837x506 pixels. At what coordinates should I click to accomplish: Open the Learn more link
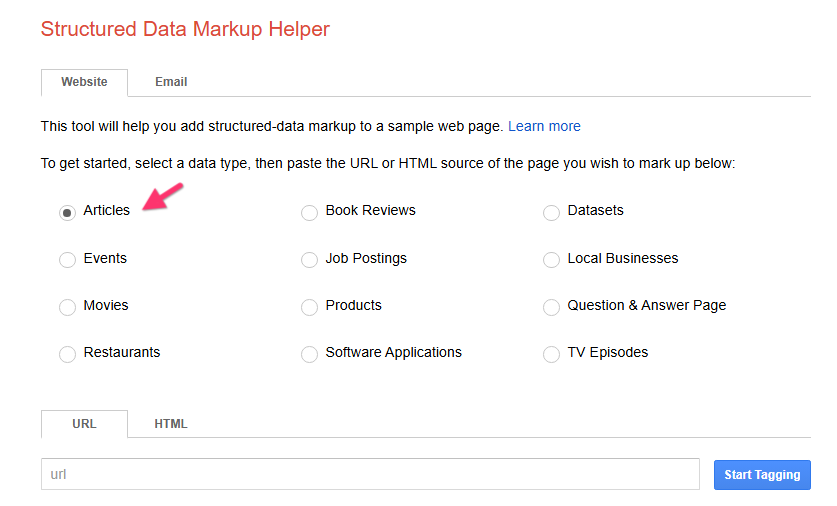(544, 126)
